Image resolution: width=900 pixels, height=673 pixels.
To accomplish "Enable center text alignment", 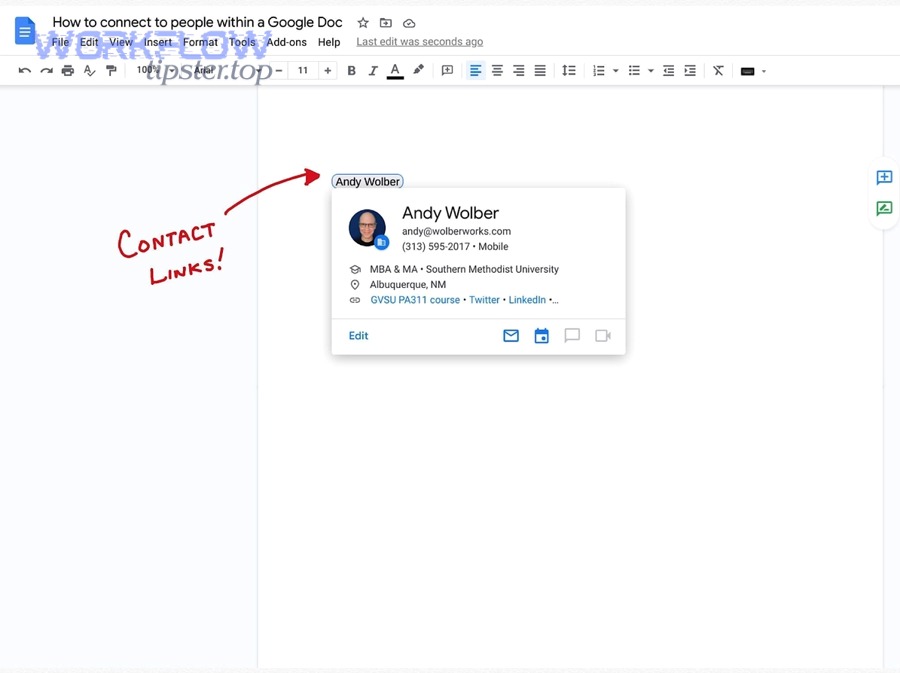I will (x=497, y=70).
